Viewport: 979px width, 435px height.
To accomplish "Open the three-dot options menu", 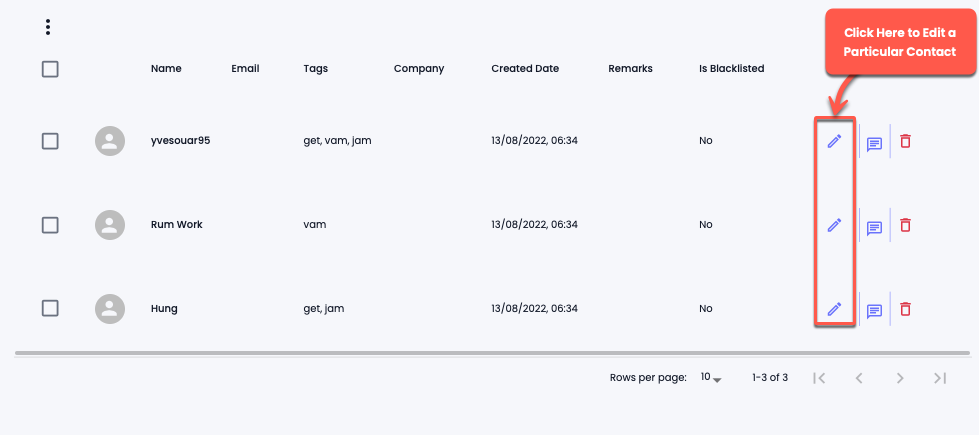I will tap(47, 27).
